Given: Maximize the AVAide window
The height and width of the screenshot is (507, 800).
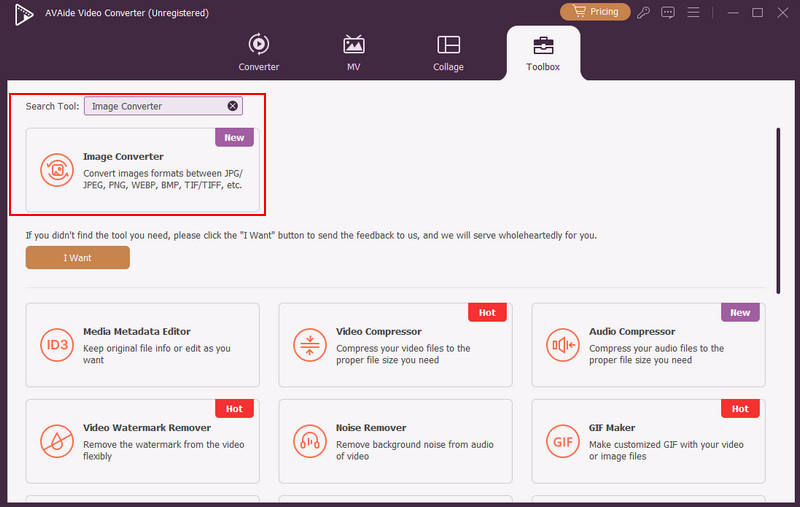Looking at the screenshot, I should pos(758,13).
